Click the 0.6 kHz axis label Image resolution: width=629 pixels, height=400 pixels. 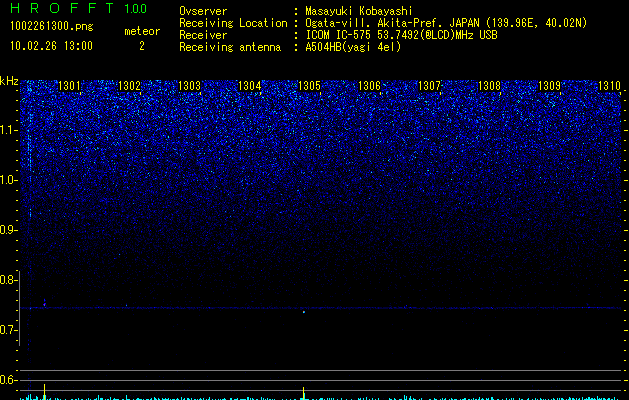coord(7,380)
